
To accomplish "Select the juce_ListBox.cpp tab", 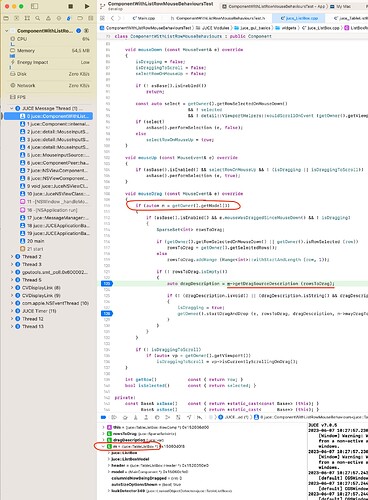I will click(x=300, y=18).
